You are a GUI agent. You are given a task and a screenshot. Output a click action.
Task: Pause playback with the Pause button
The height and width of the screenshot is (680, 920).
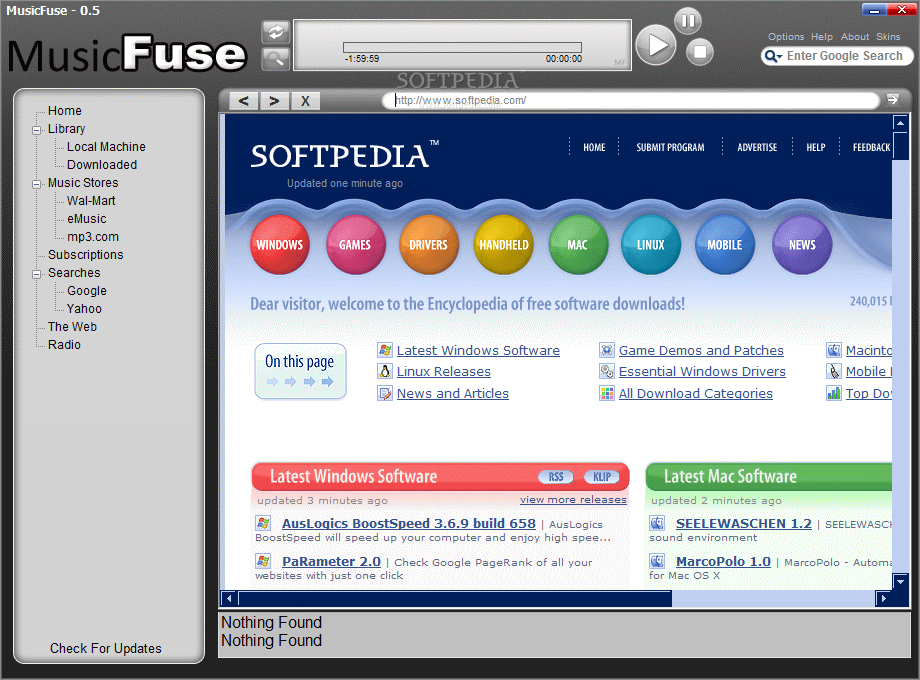[688, 21]
